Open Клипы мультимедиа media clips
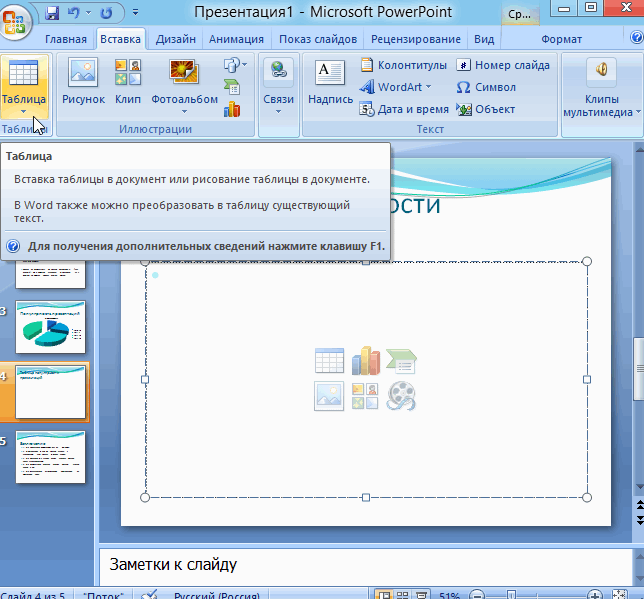Viewport: 644px width, 599px height. (601, 88)
